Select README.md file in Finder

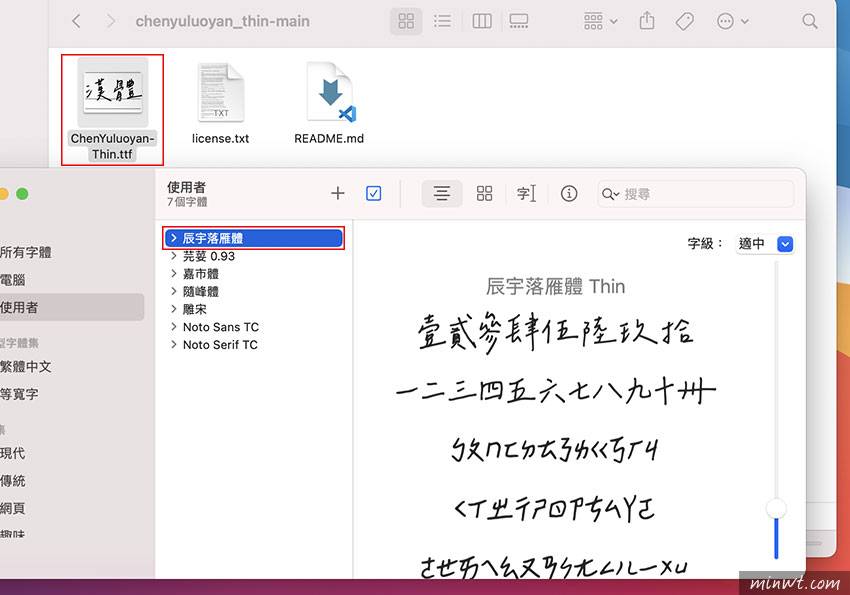coord(329,103)
